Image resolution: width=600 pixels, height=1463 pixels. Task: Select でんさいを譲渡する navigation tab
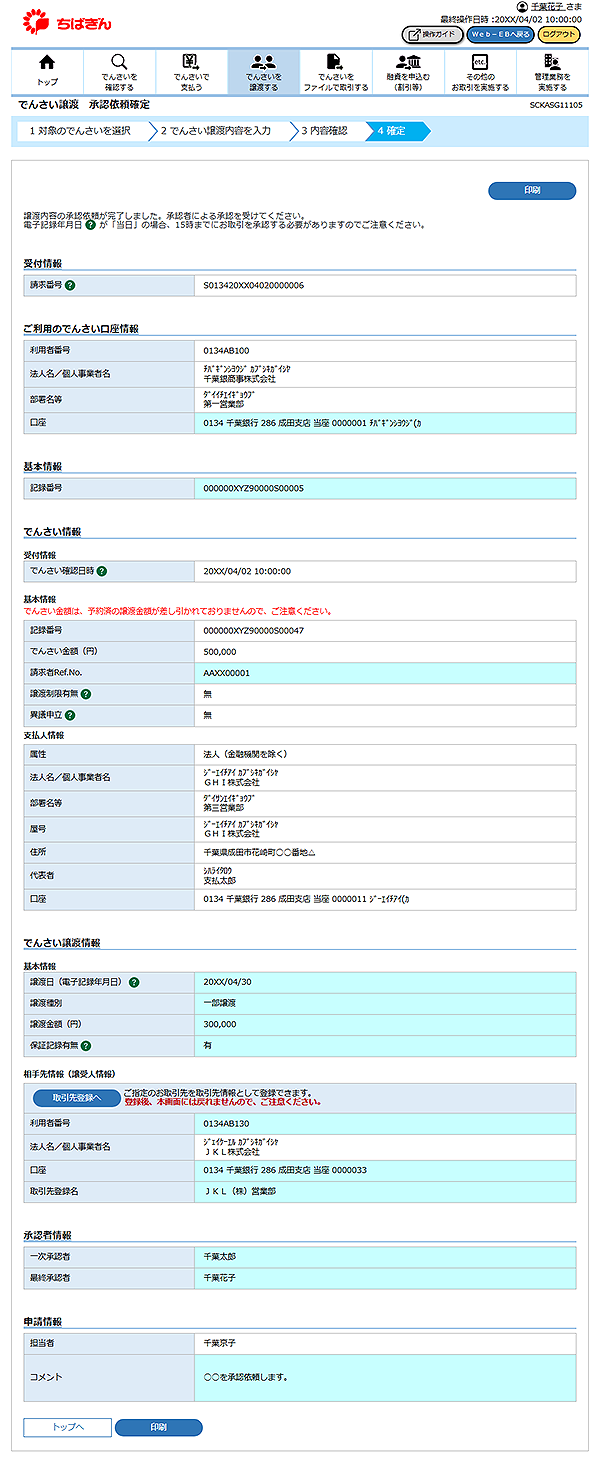[x=264, y=71]
